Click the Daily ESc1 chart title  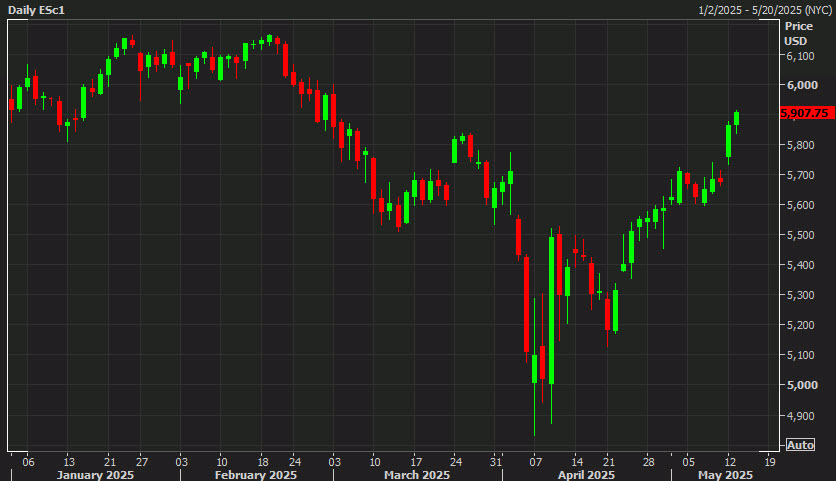point(36,10)
